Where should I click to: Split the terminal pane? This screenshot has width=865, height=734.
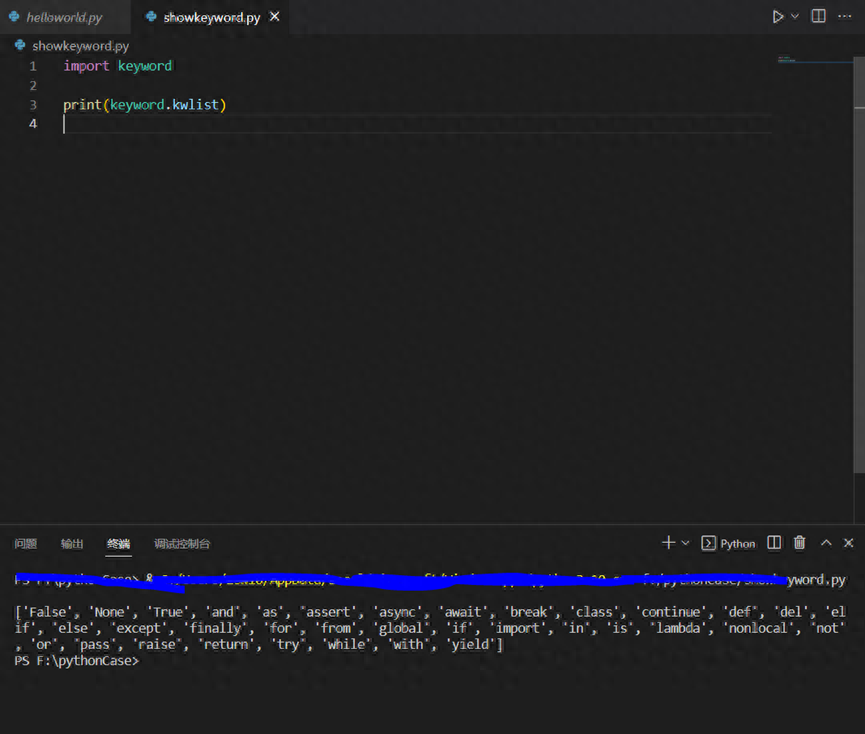(x=774, y=543)
